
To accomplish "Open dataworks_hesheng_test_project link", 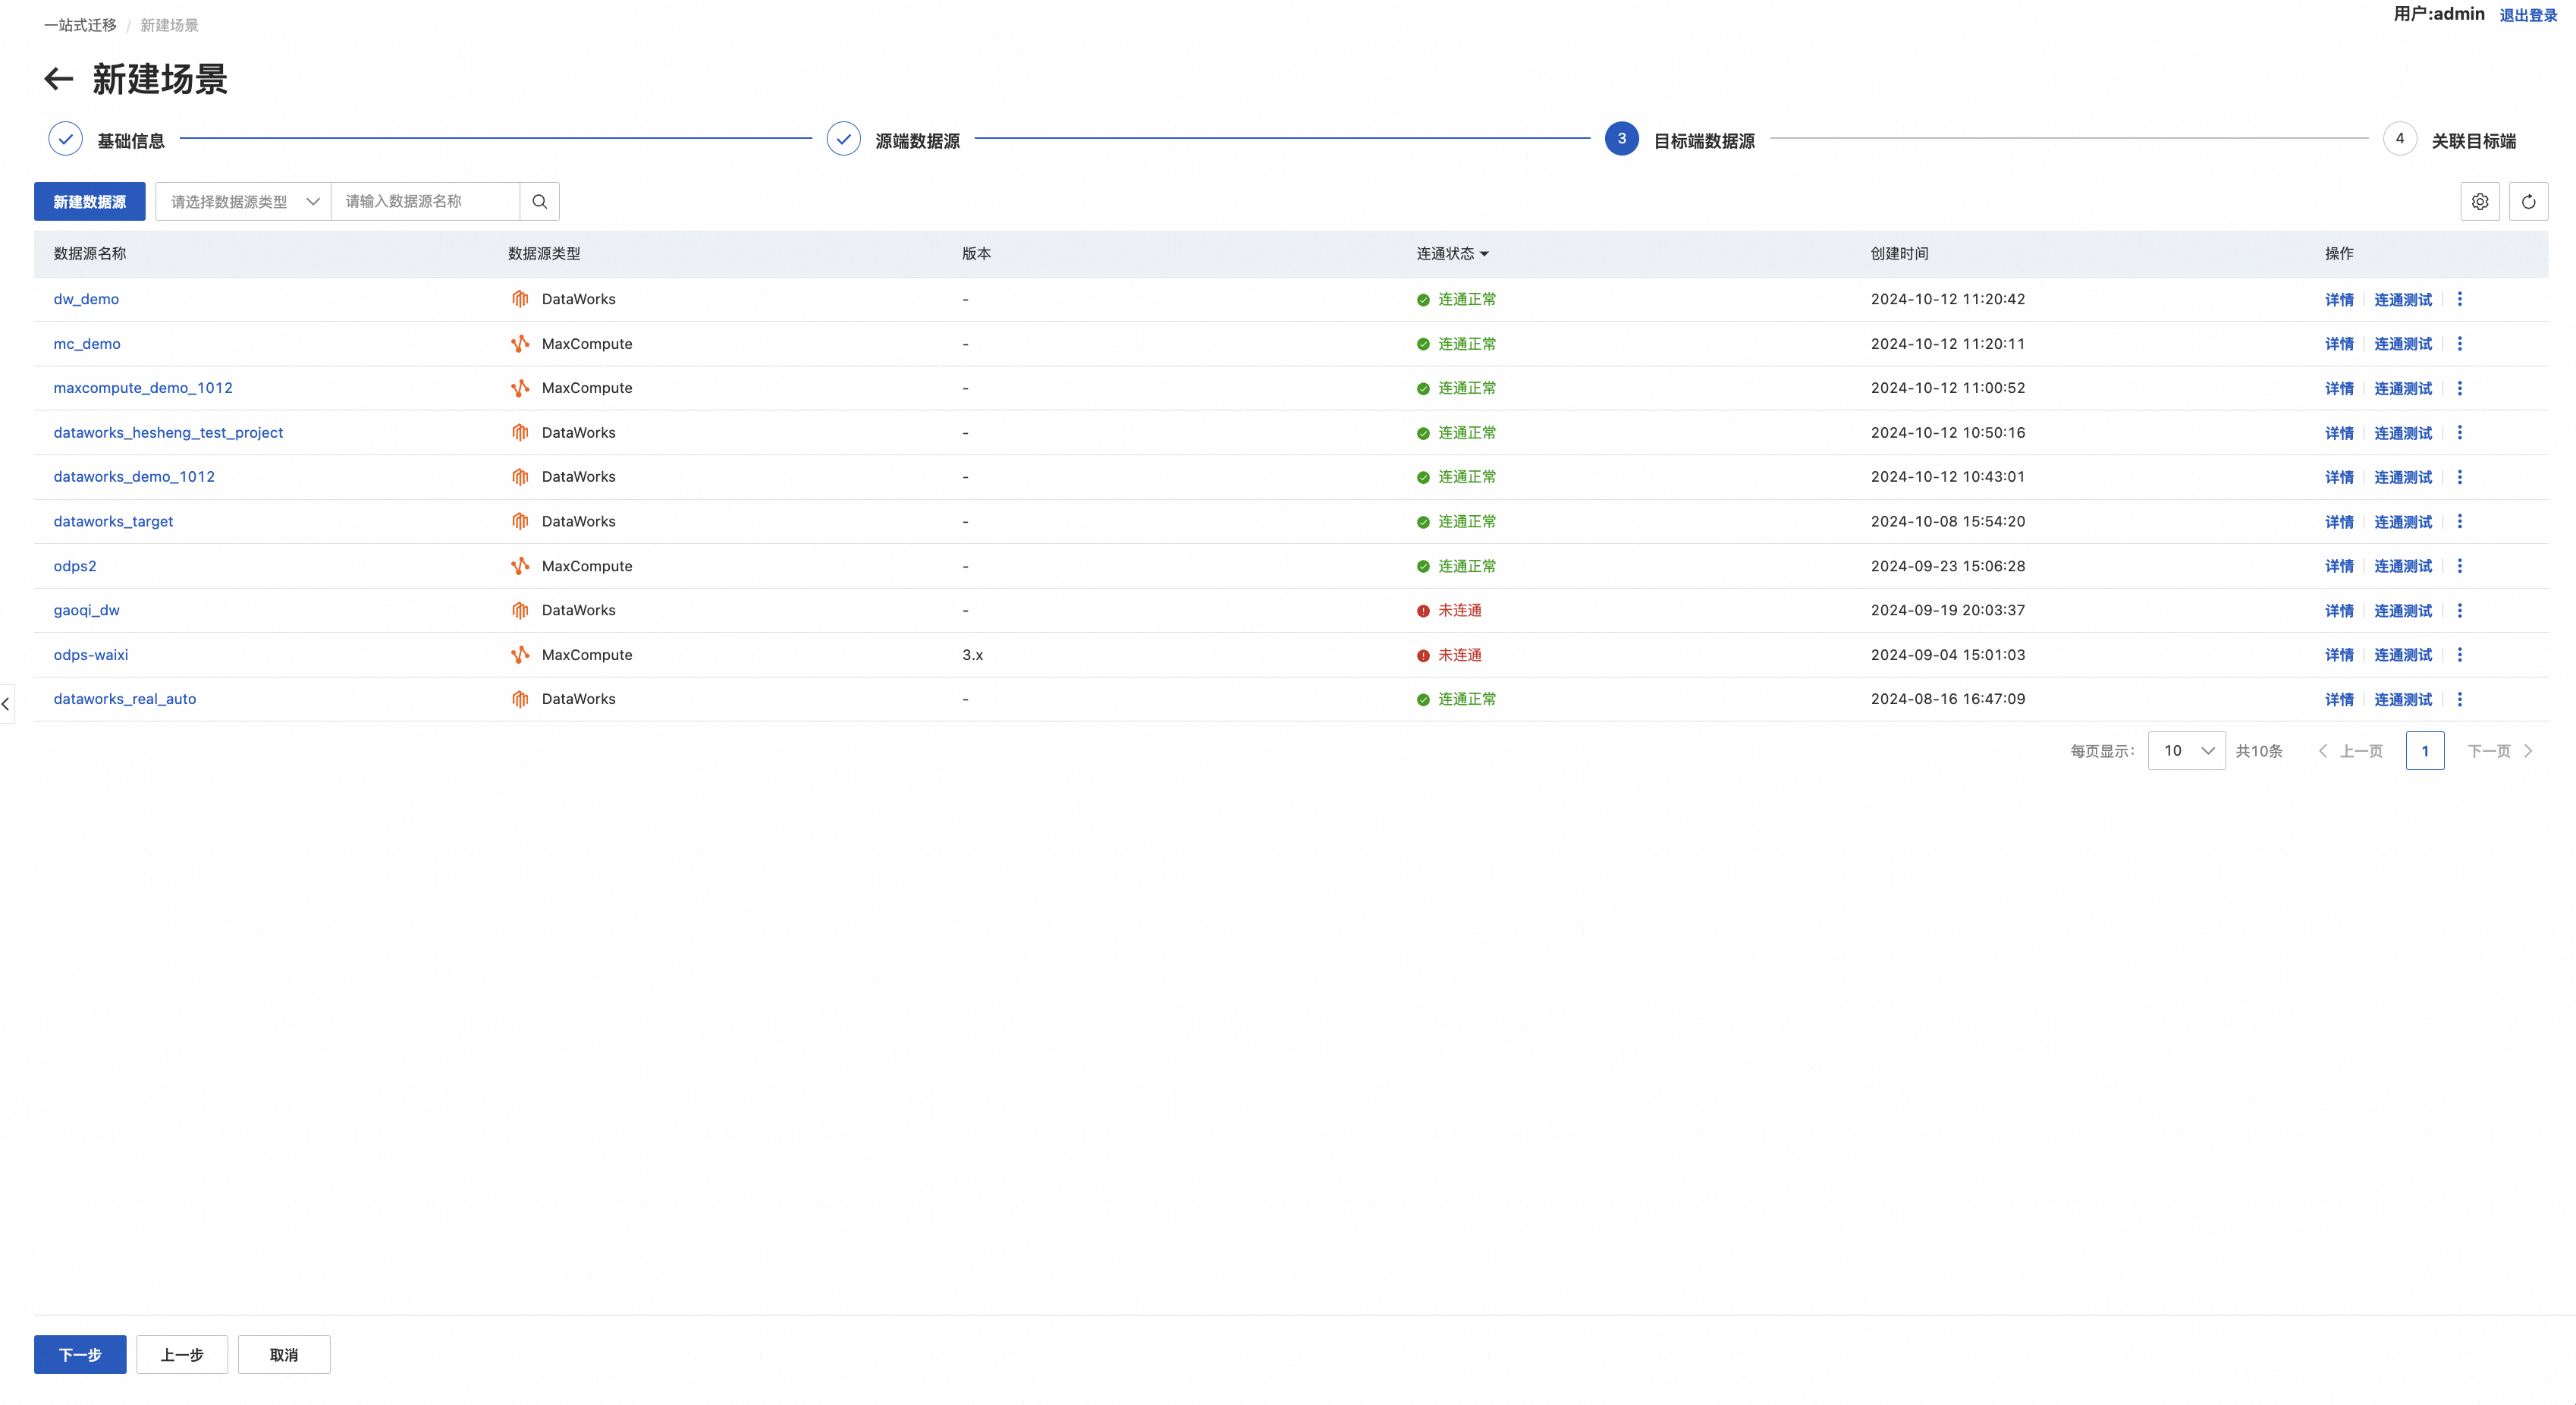I will [x=168, y=432].
